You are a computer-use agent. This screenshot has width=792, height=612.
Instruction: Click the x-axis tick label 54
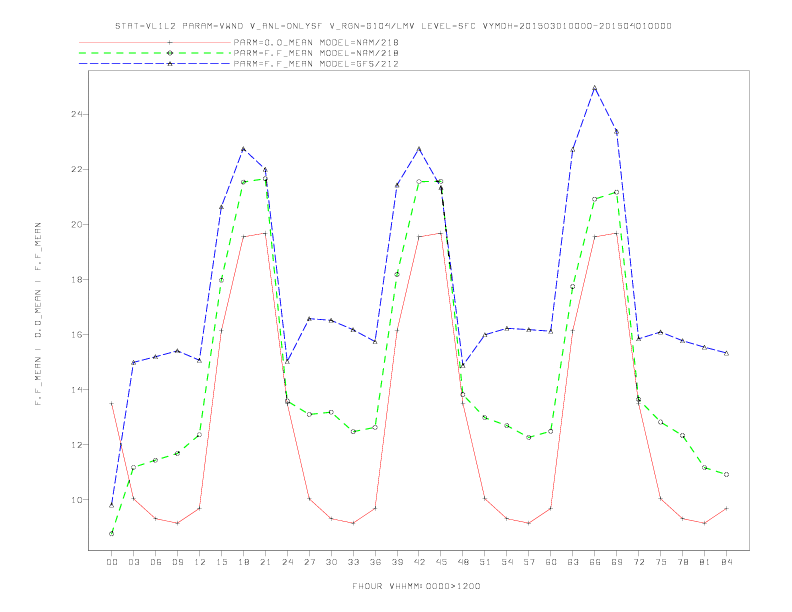pos(507,562)
